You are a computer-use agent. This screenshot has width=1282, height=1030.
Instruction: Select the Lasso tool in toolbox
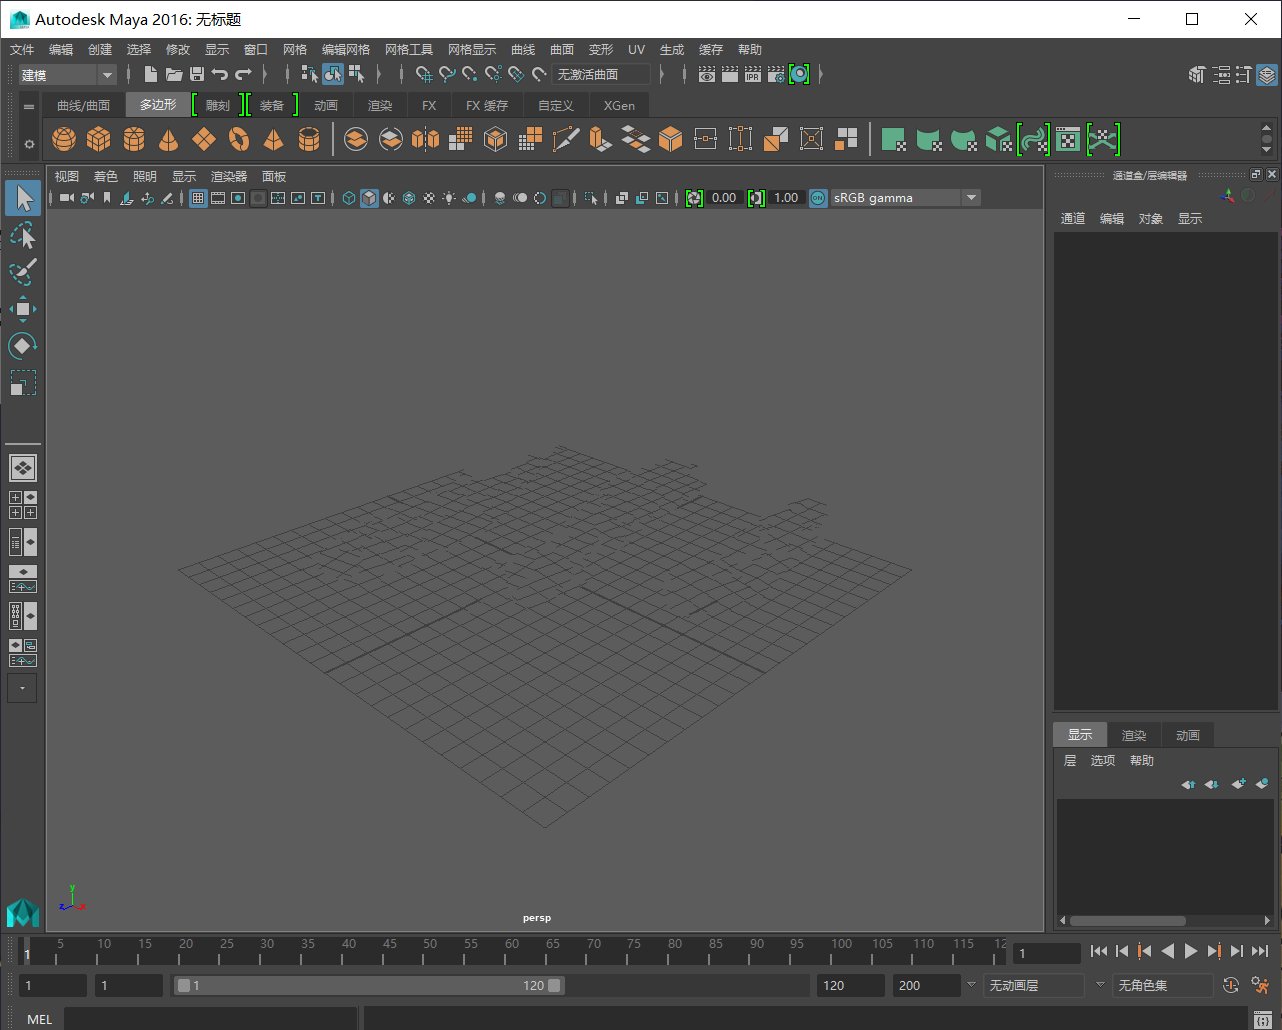[x=23, y=236]
